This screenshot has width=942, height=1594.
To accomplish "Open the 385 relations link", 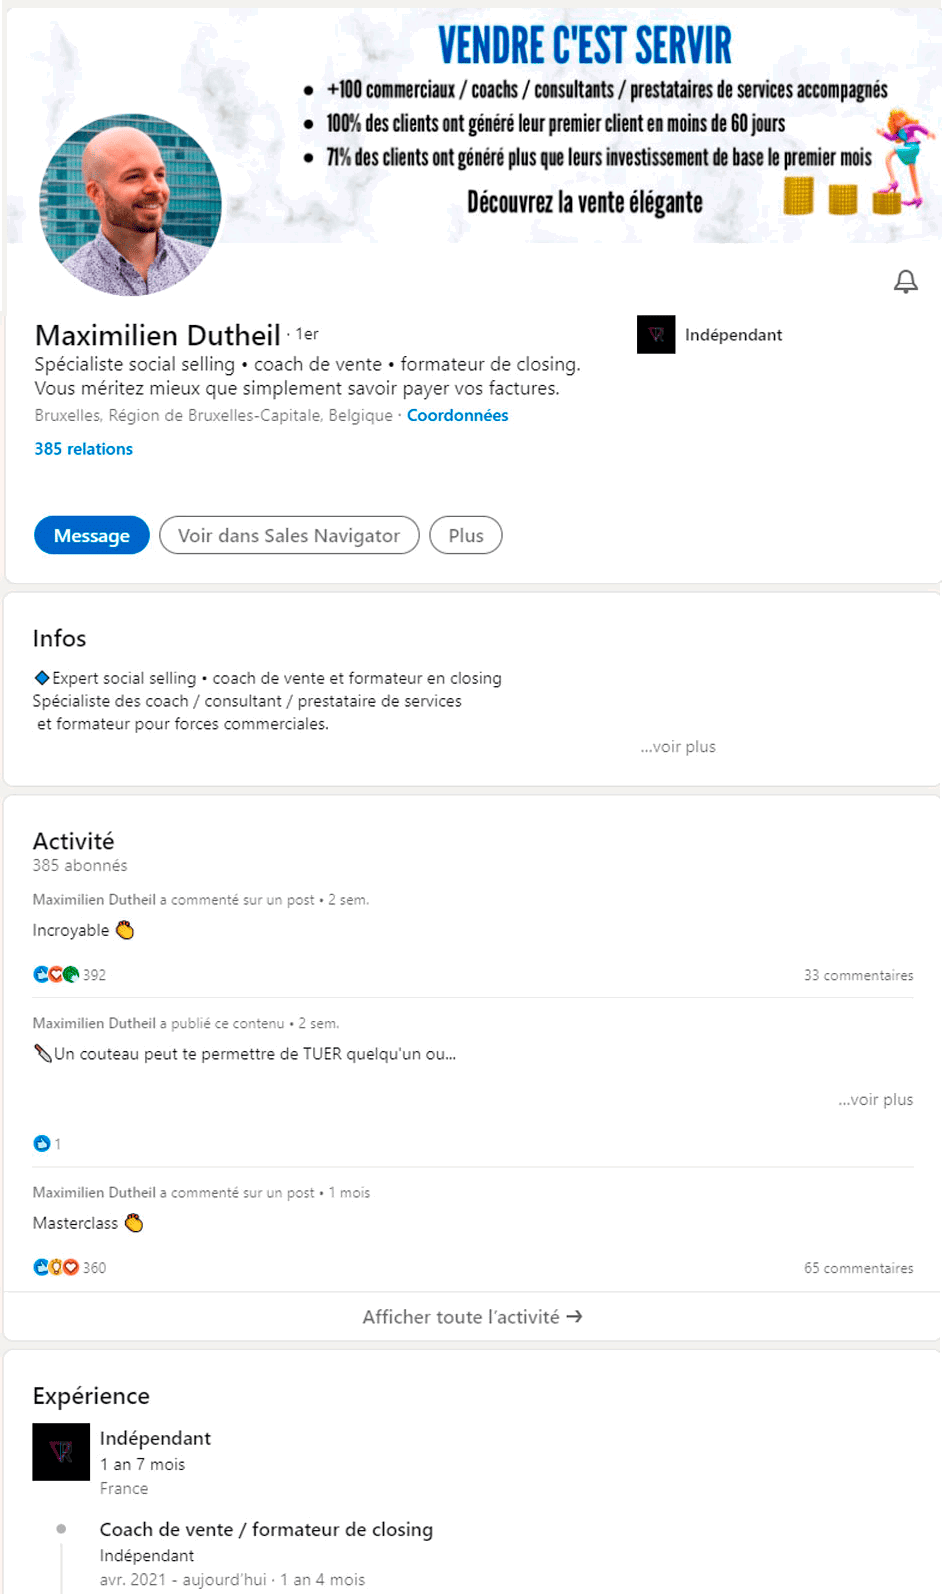I will click(x=84, y=449).
